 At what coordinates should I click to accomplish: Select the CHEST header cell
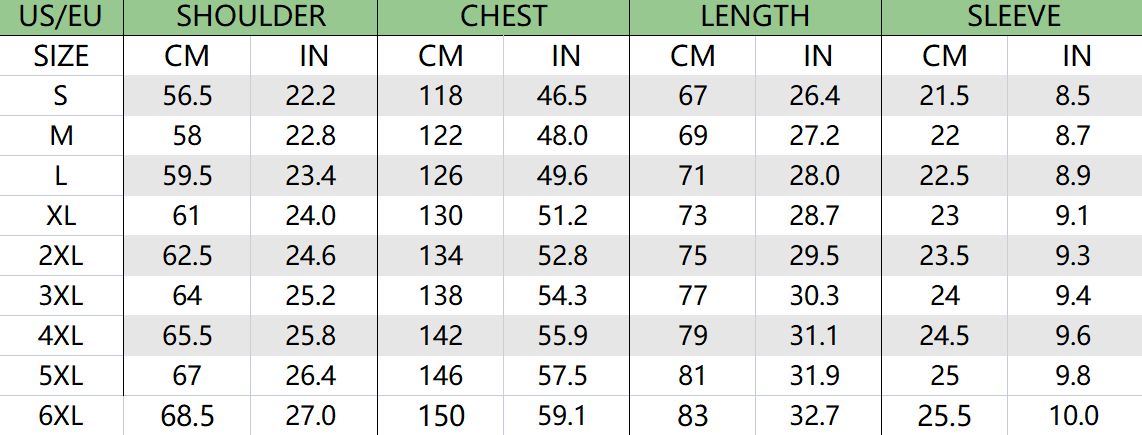tap(503, 17)
